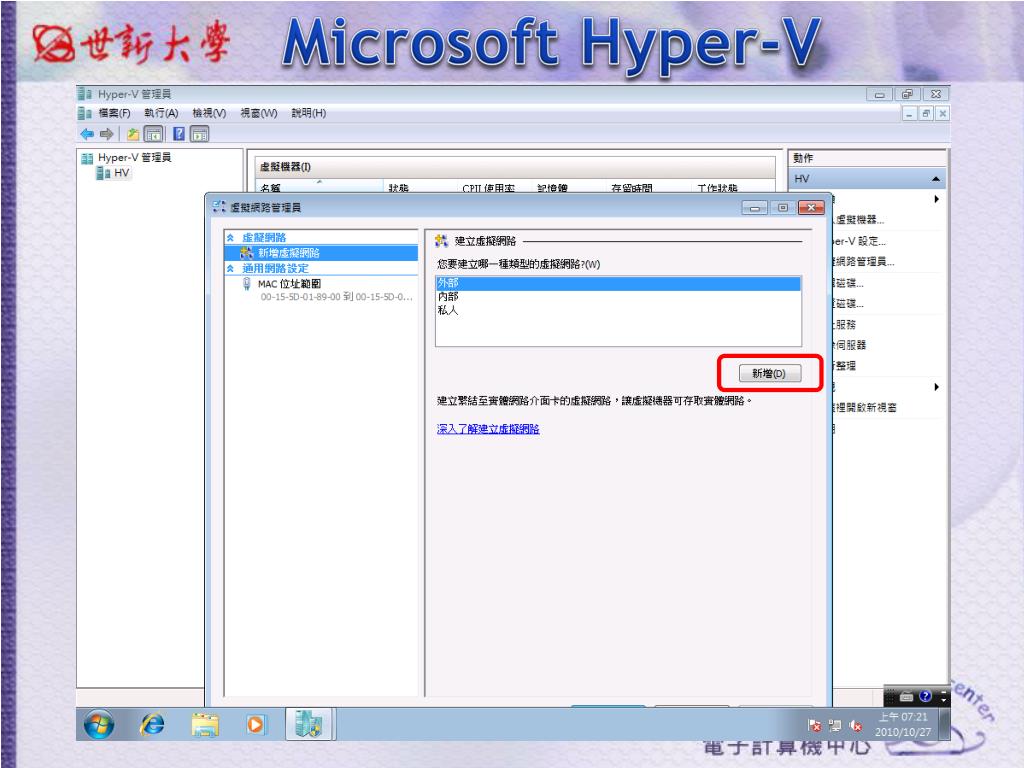The width and height of the screenshot is (1024, 768).
Task: Sort the VM list by 名稱 column
Action: (318, 187)
